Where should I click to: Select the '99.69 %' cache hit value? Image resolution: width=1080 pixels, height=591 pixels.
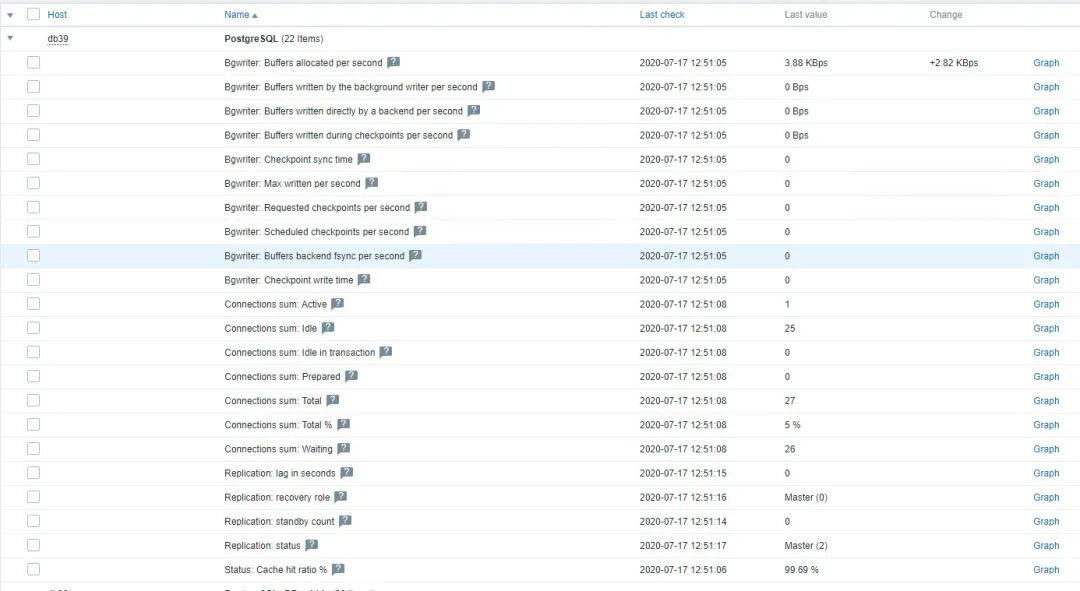click(x=801, y=569)
